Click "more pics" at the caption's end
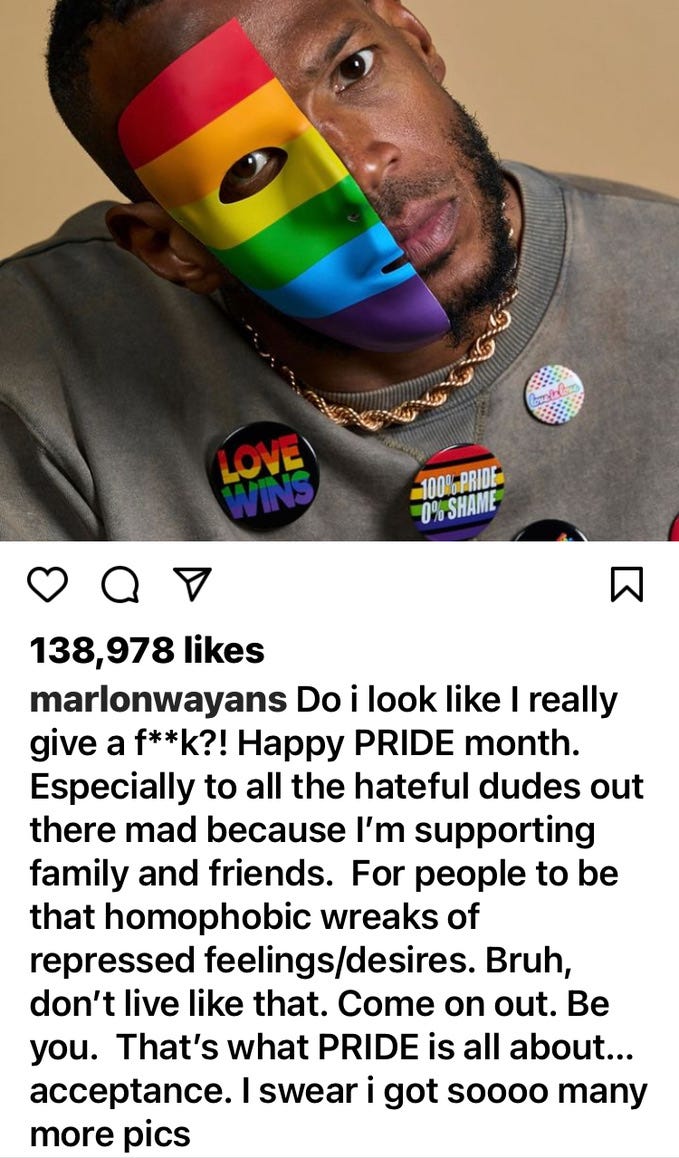Viewport: 679px width, 1158px height. 110,1134
